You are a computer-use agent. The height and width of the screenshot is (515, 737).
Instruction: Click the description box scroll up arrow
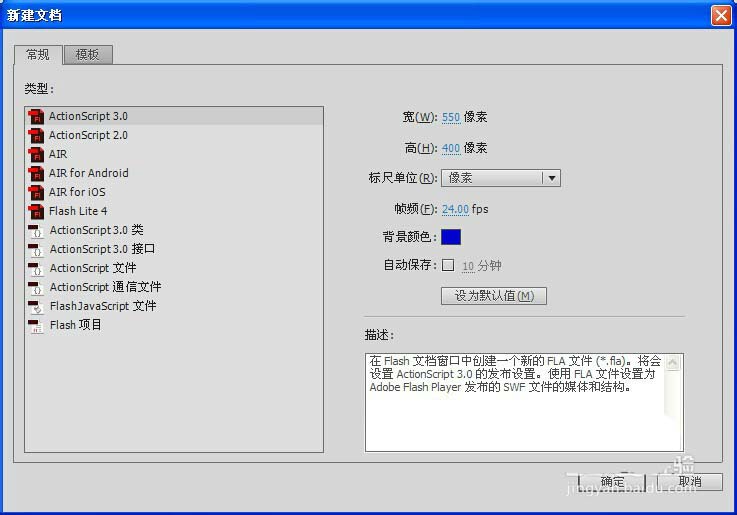[x=673, y=362]
